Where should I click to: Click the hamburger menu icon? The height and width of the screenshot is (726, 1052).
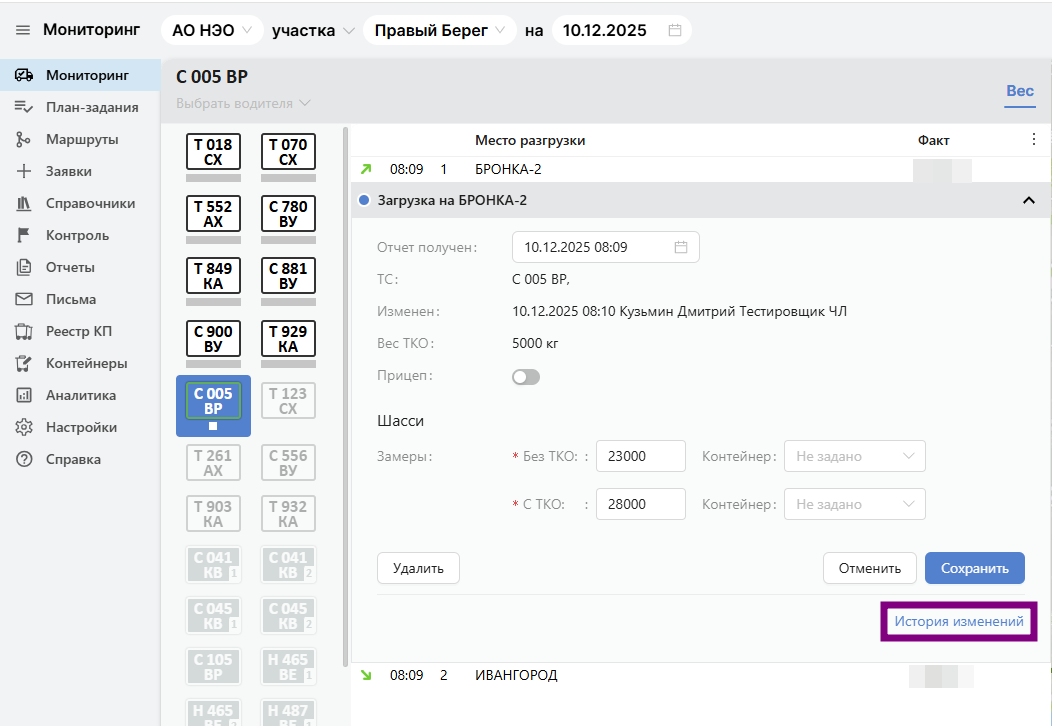(x=22, y=30)
